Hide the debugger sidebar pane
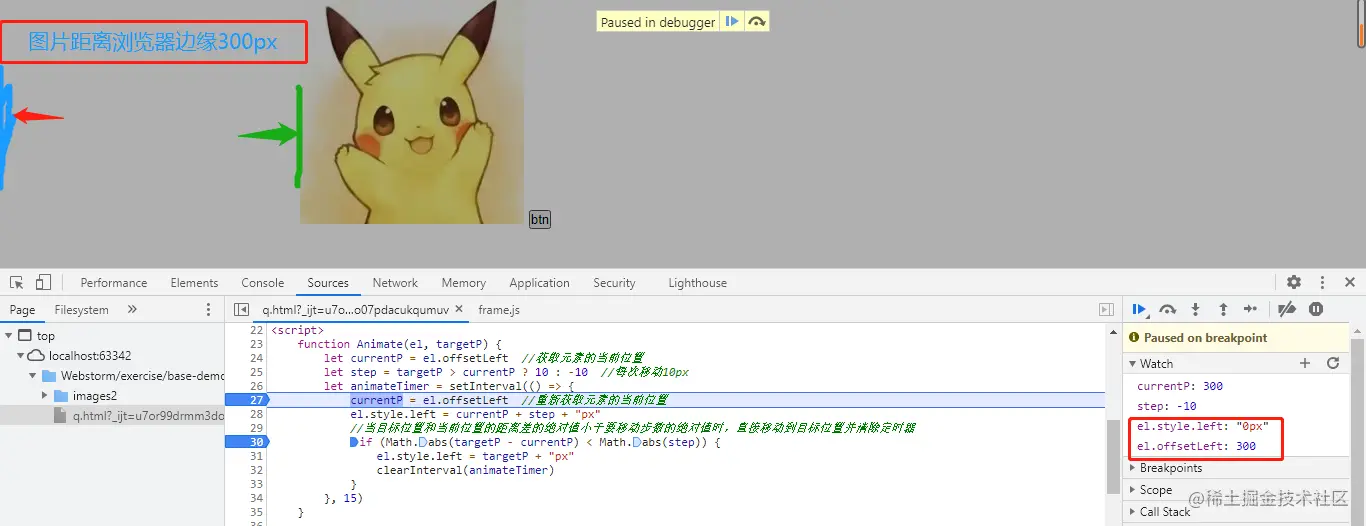The image size is (1366, 526). click(x=1106, y=310)
